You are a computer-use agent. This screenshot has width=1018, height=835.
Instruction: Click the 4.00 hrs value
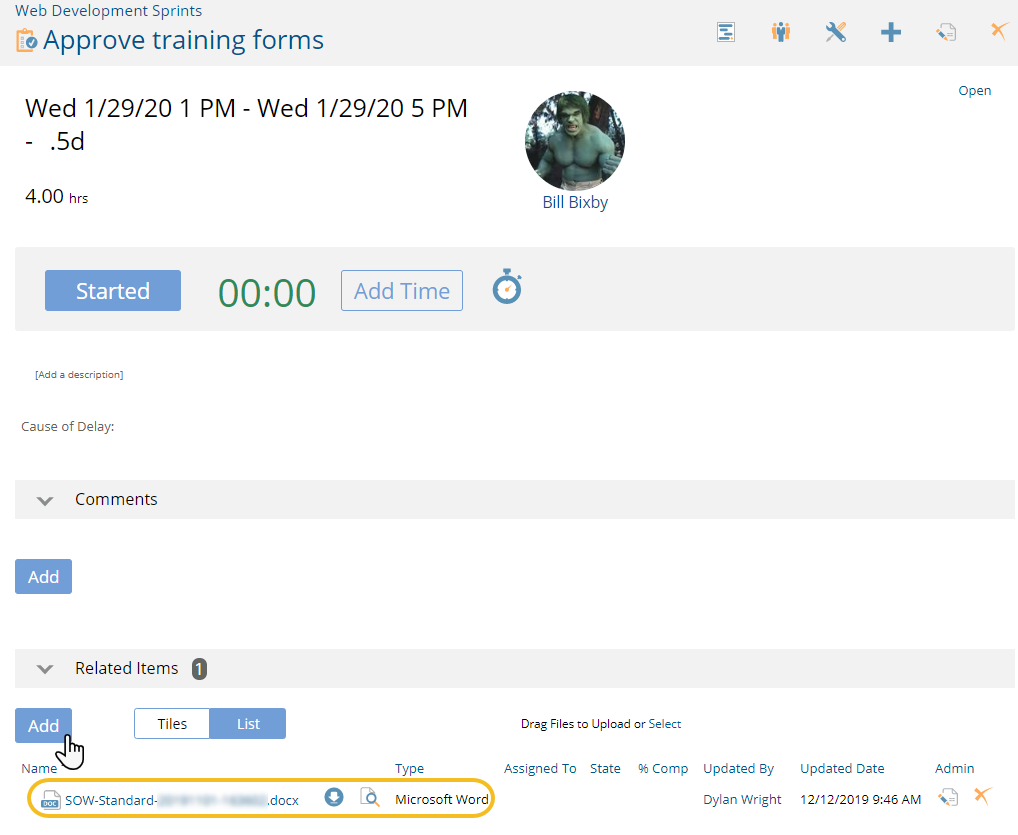click(x=56, y=196)
